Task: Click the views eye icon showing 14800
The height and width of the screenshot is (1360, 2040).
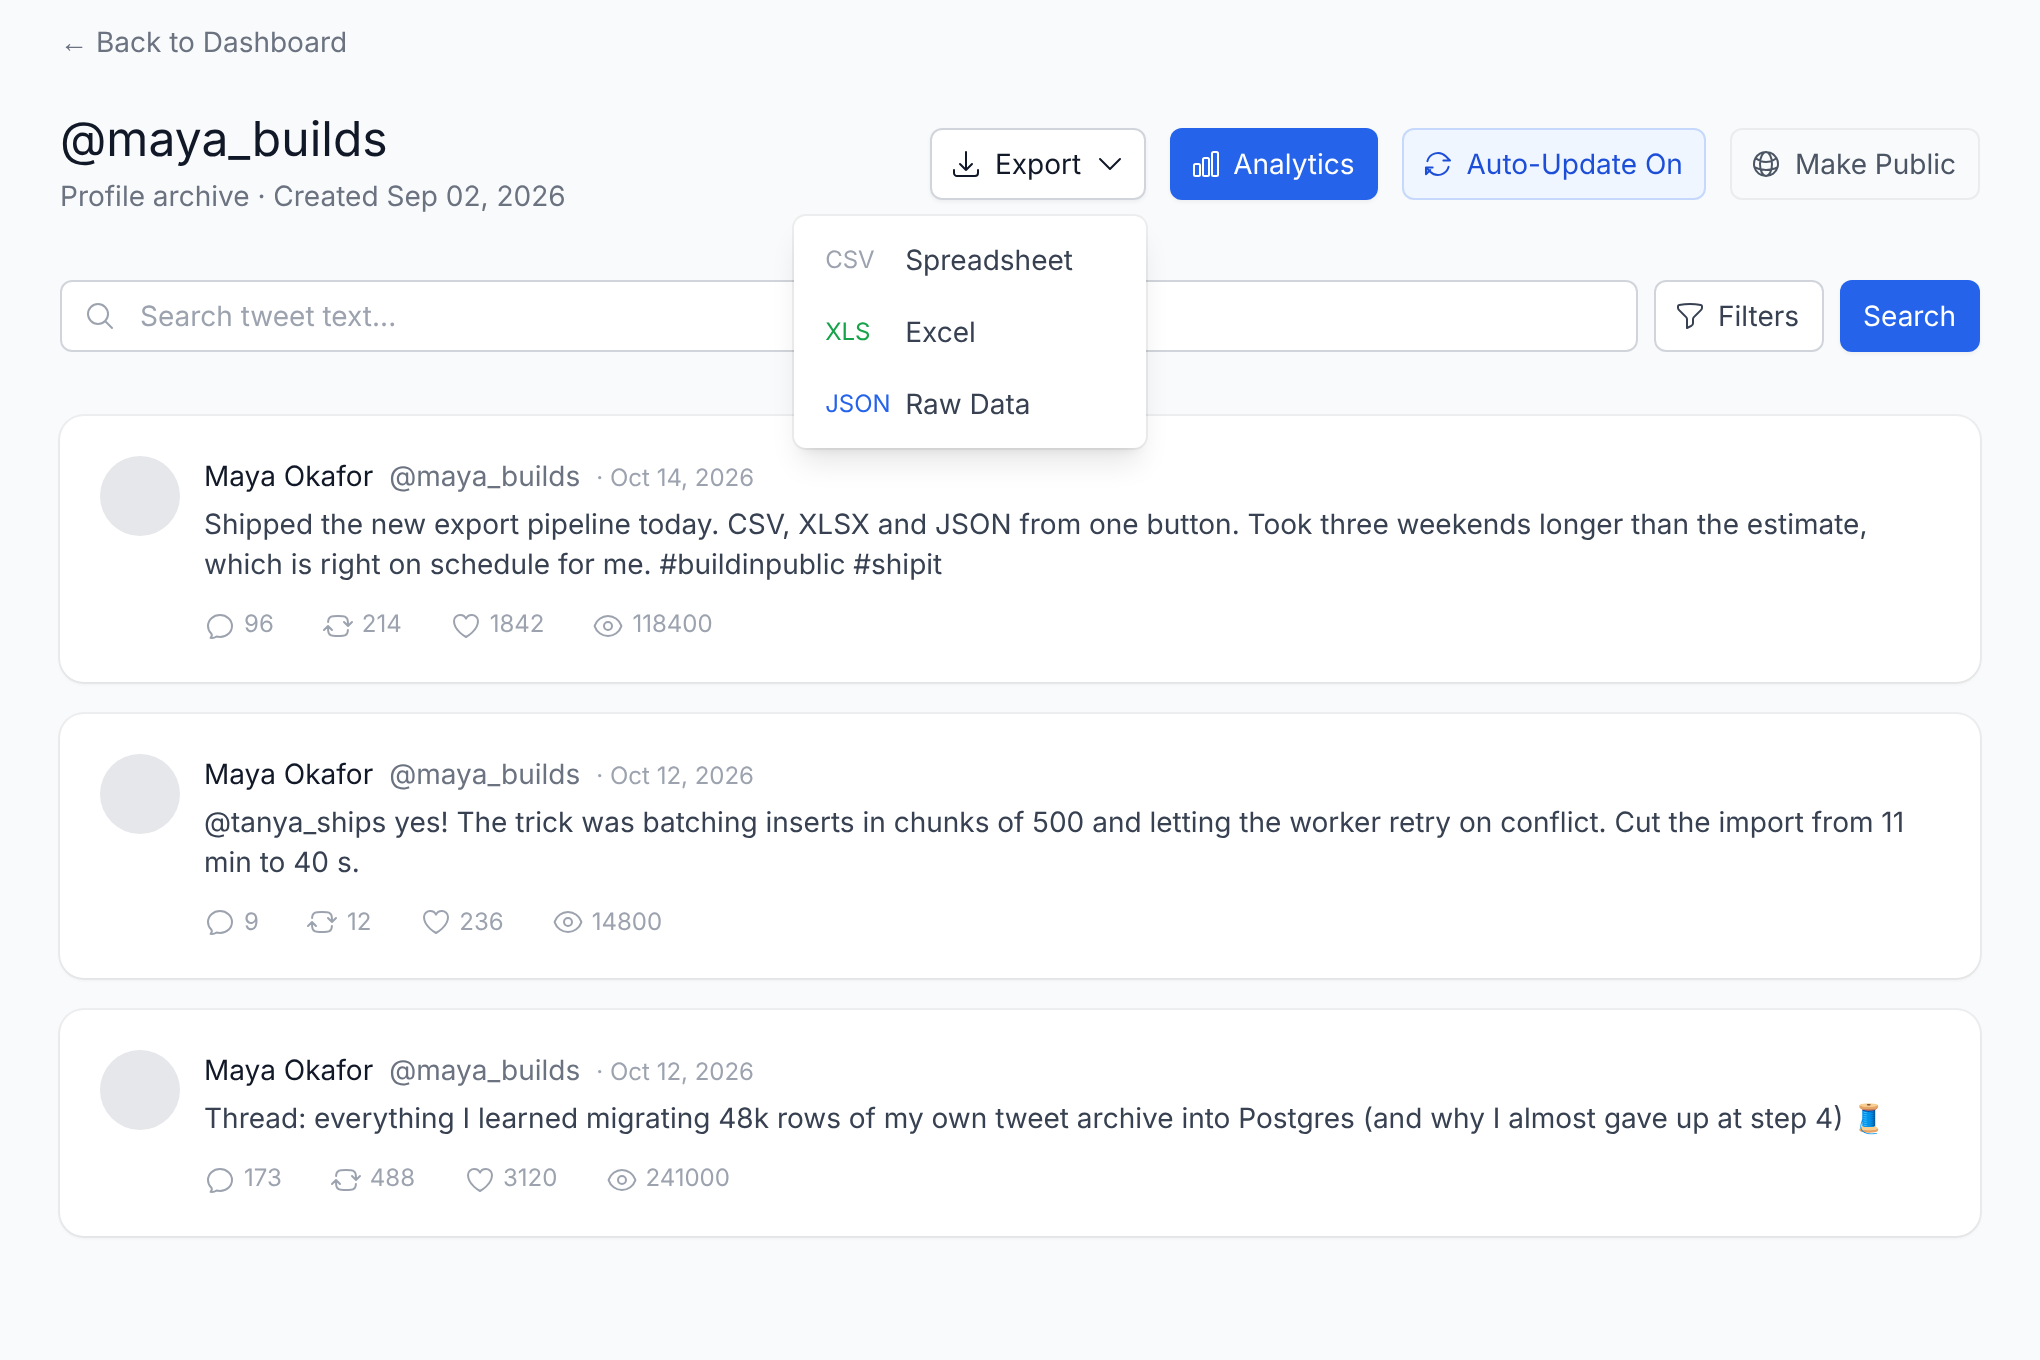Action: click(568, 922)
